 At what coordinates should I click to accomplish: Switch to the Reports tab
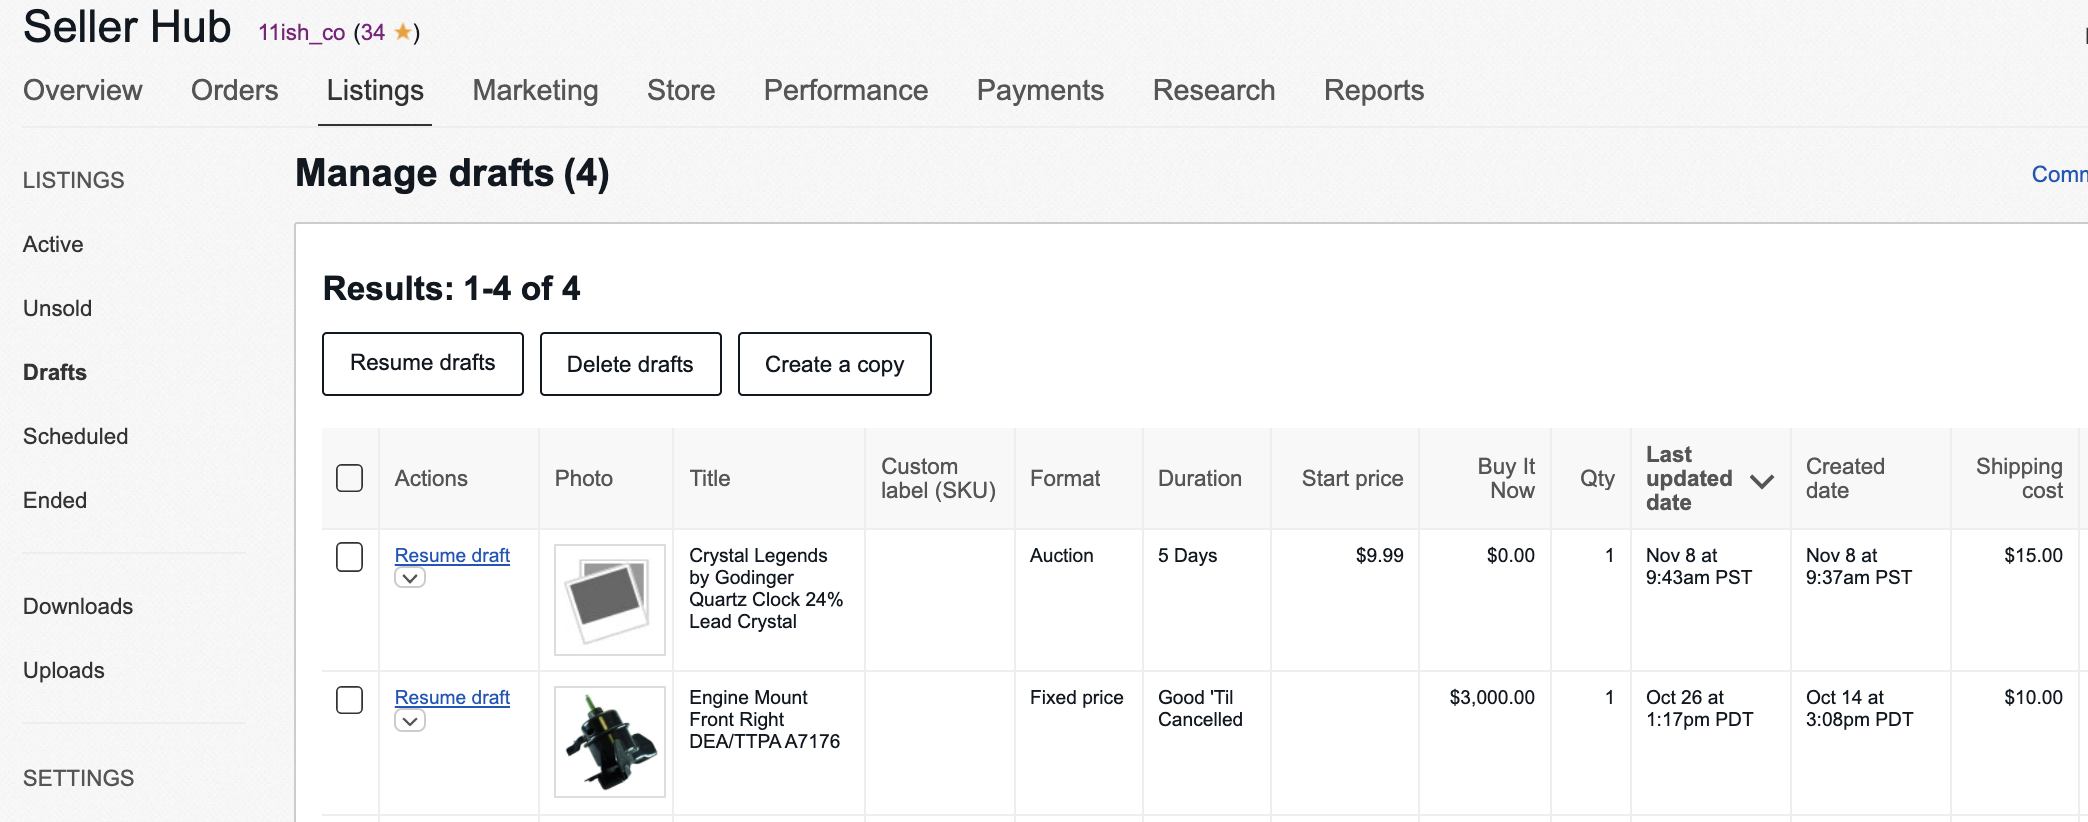click(1374, 90)
